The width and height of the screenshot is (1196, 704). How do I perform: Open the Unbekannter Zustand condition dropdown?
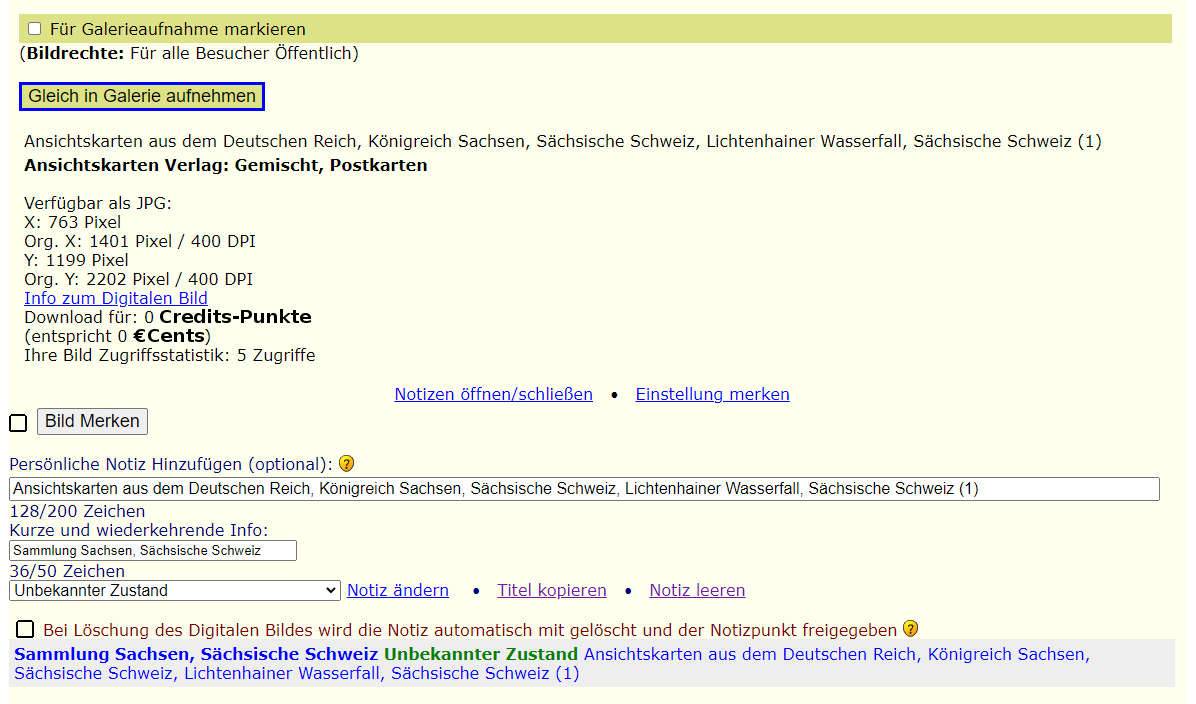pyautogui.click(x=175, y=591)
